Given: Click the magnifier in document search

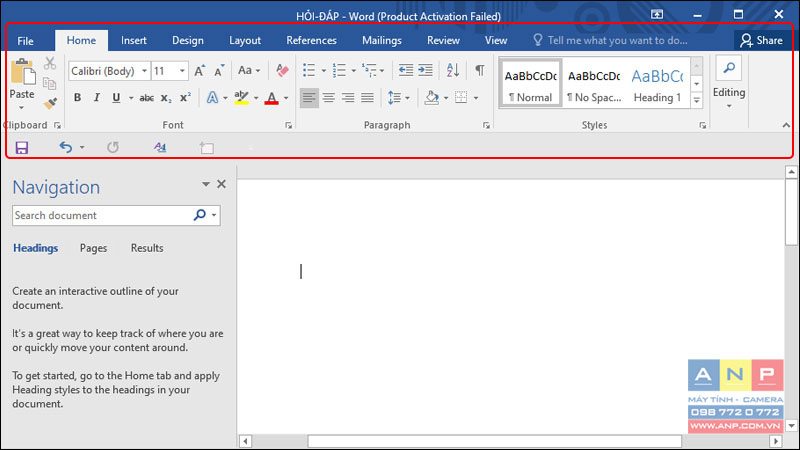Looking at the screenshot, I should click(x=200, y=215).
